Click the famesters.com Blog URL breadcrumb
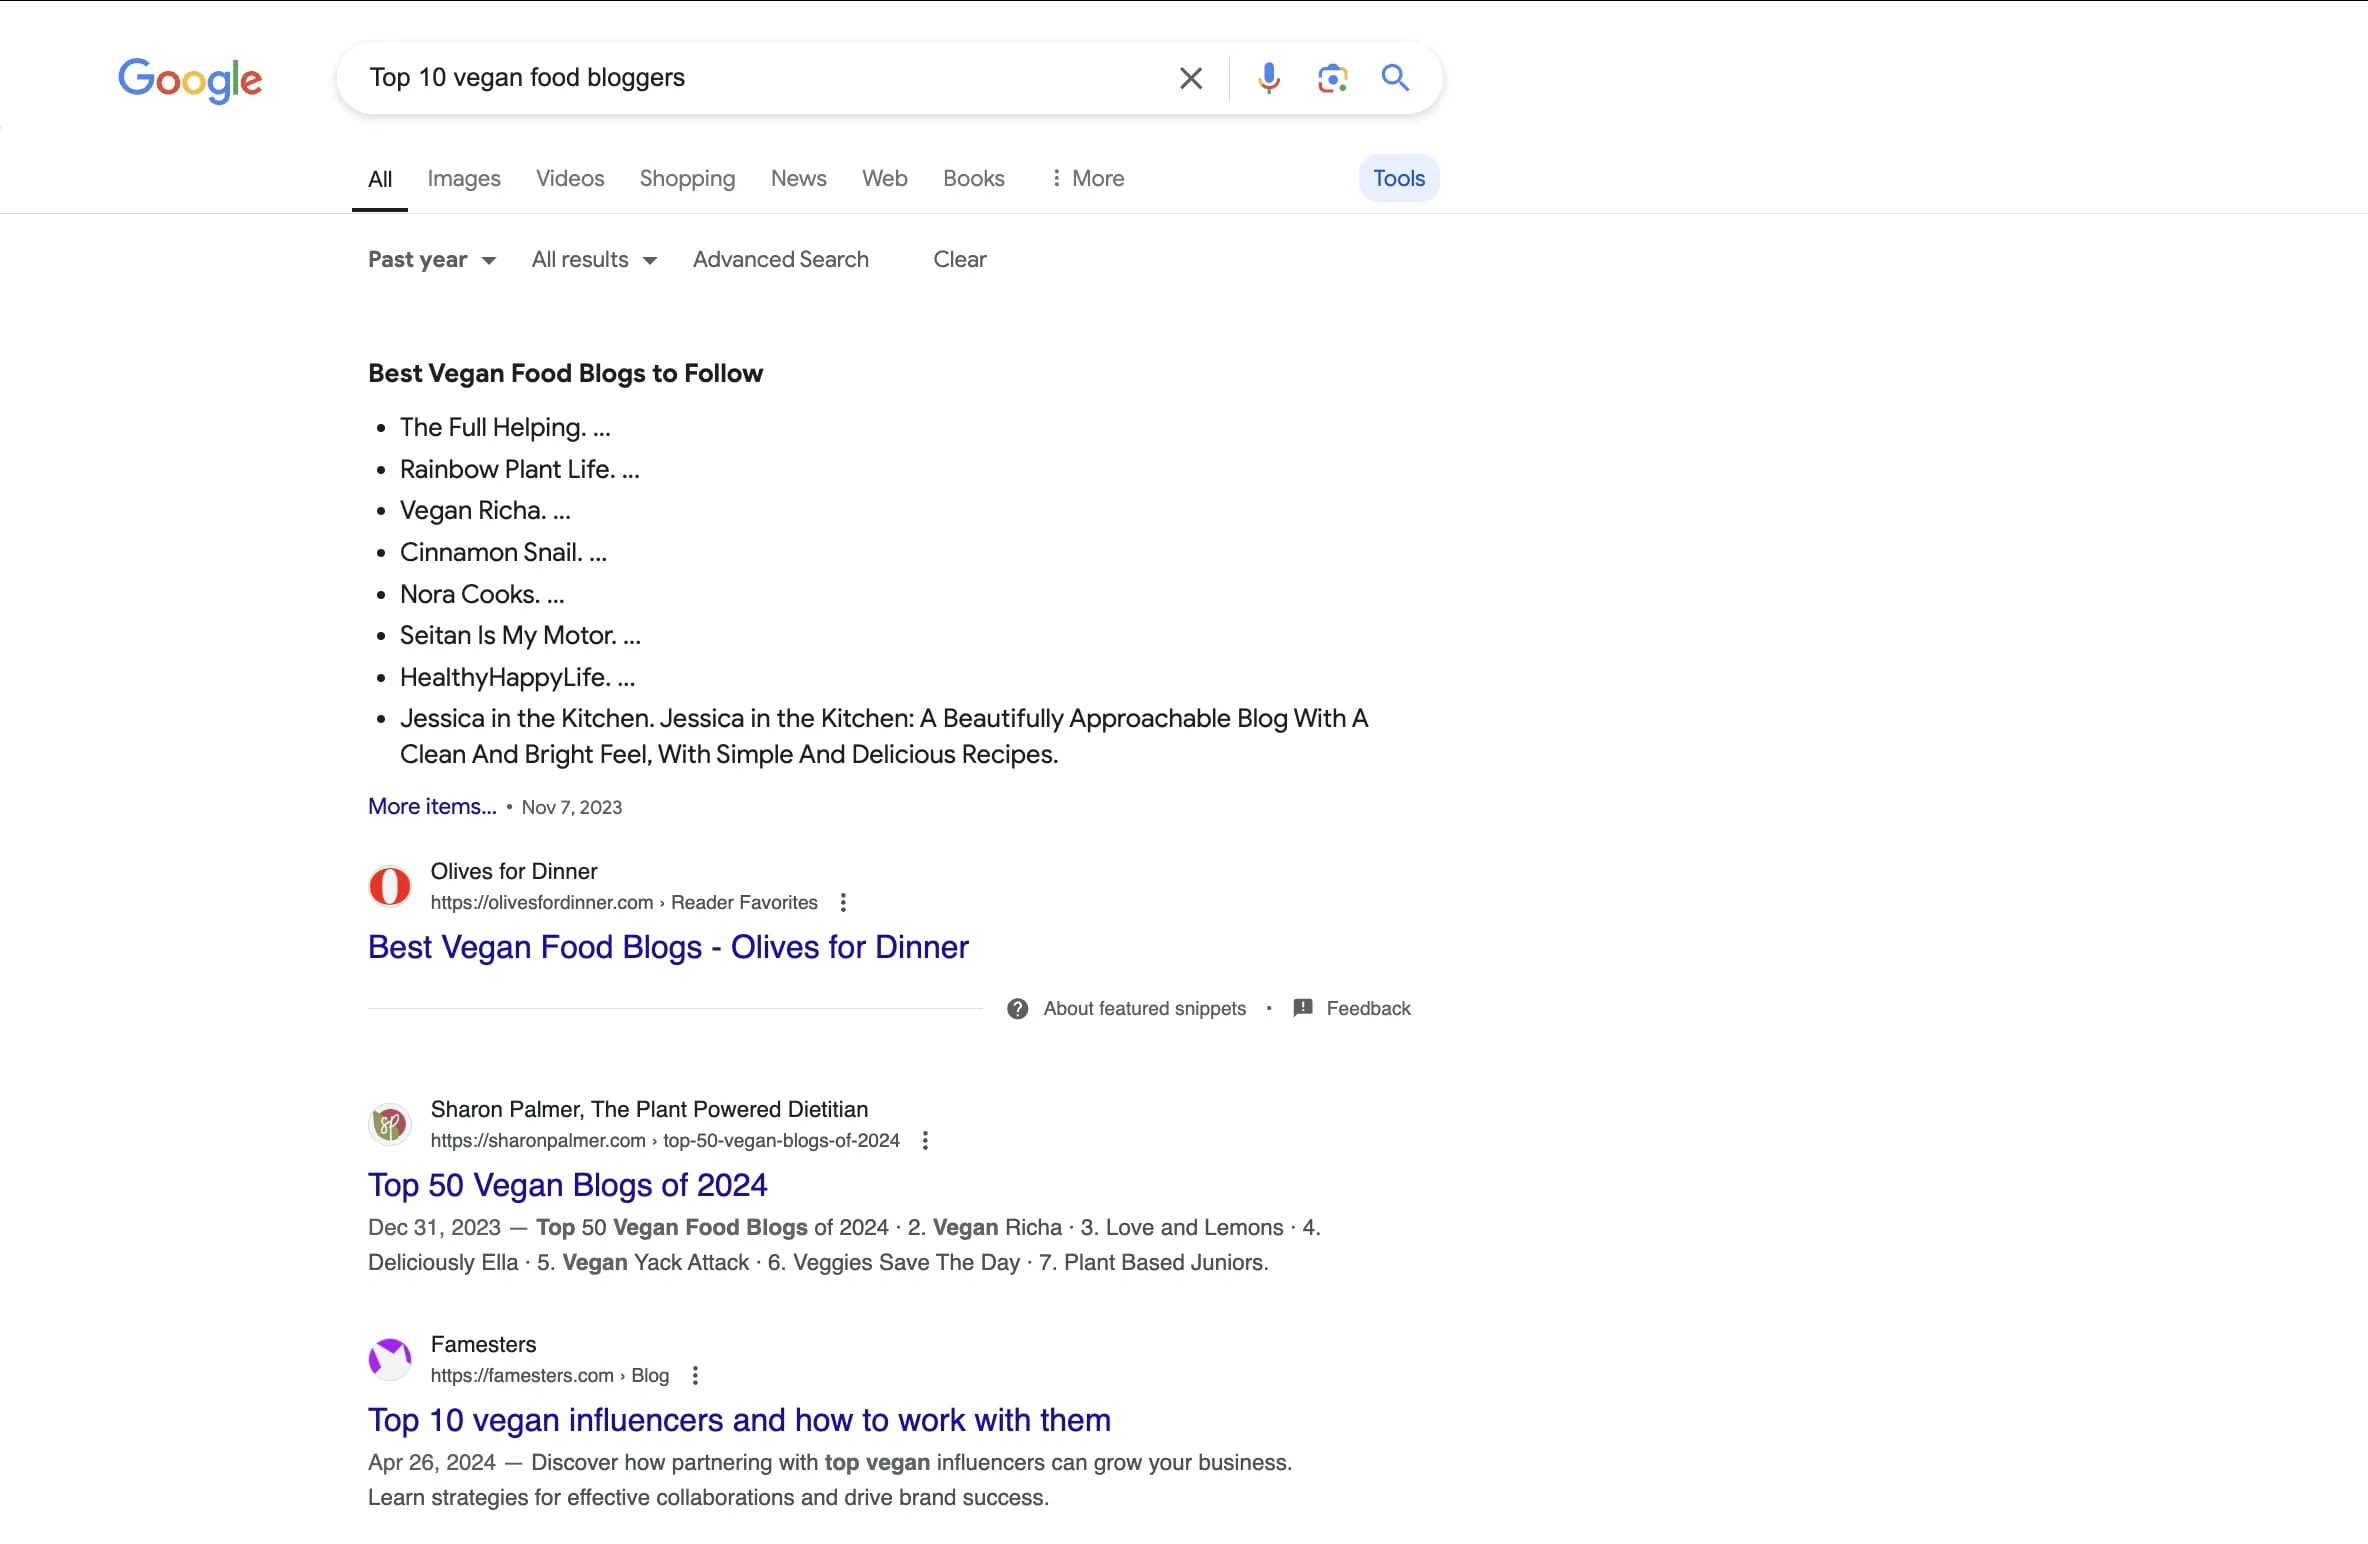This screenshot has height=1544, width=2368. [549, 1376]
